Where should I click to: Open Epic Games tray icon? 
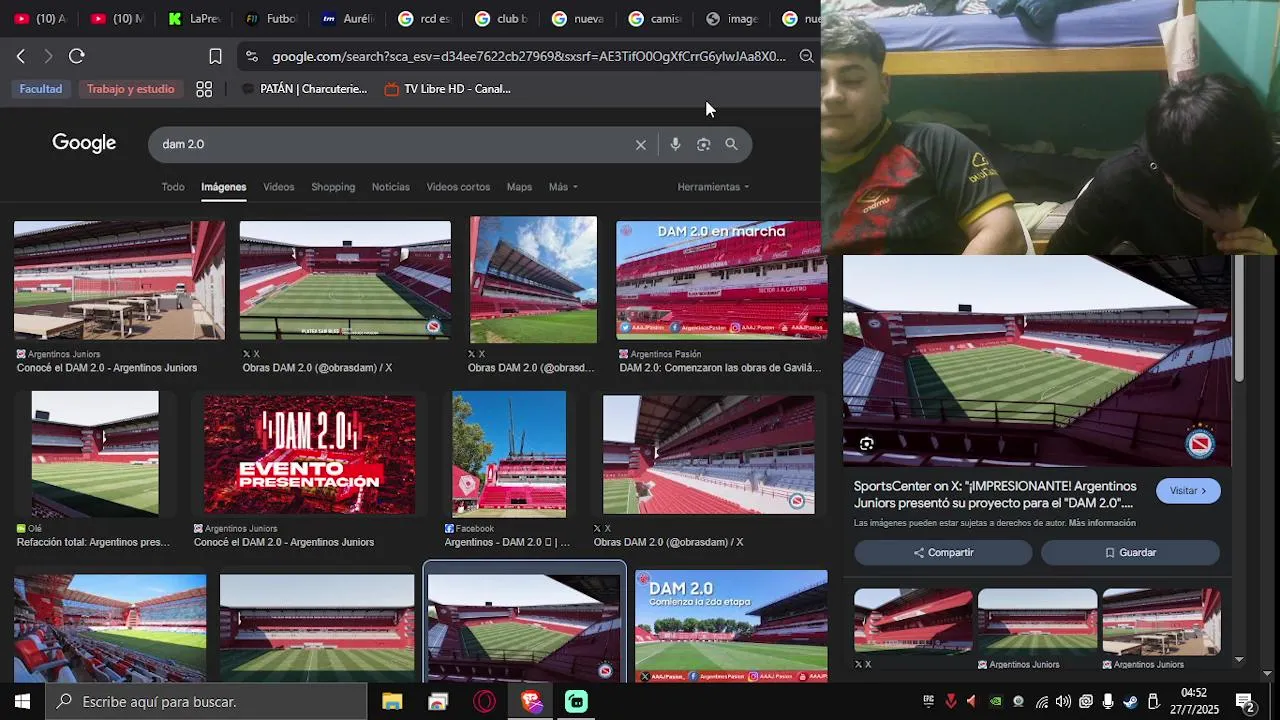pos(929,702)
